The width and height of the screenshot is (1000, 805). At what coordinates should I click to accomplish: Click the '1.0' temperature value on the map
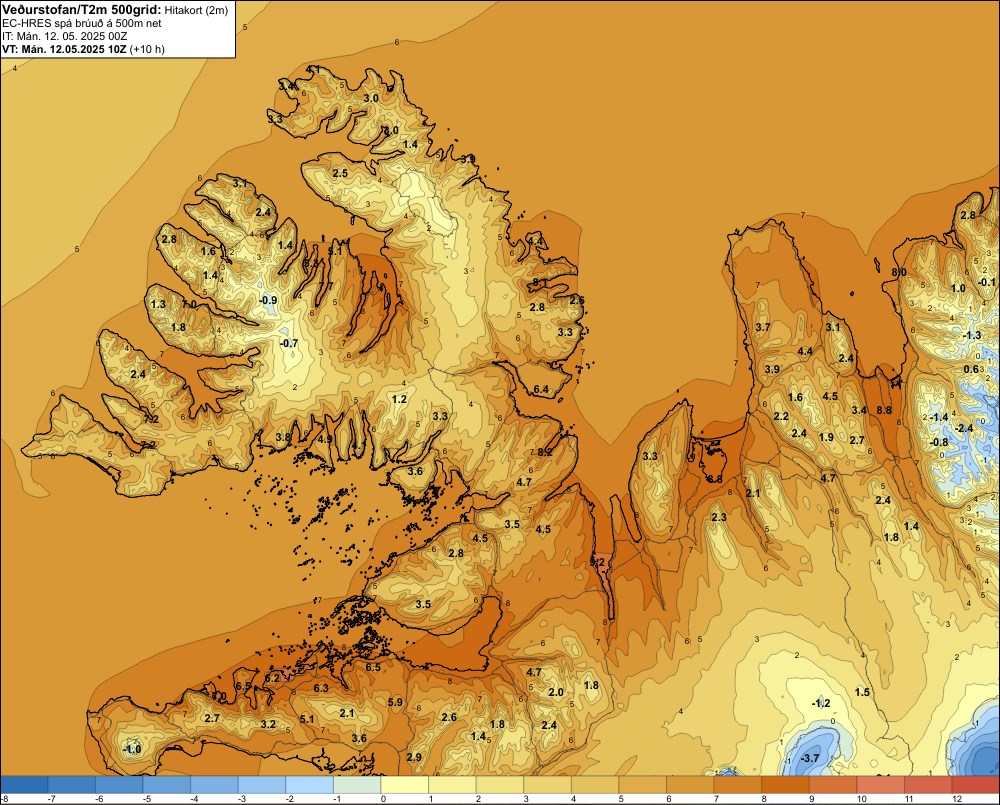point(958,288)
